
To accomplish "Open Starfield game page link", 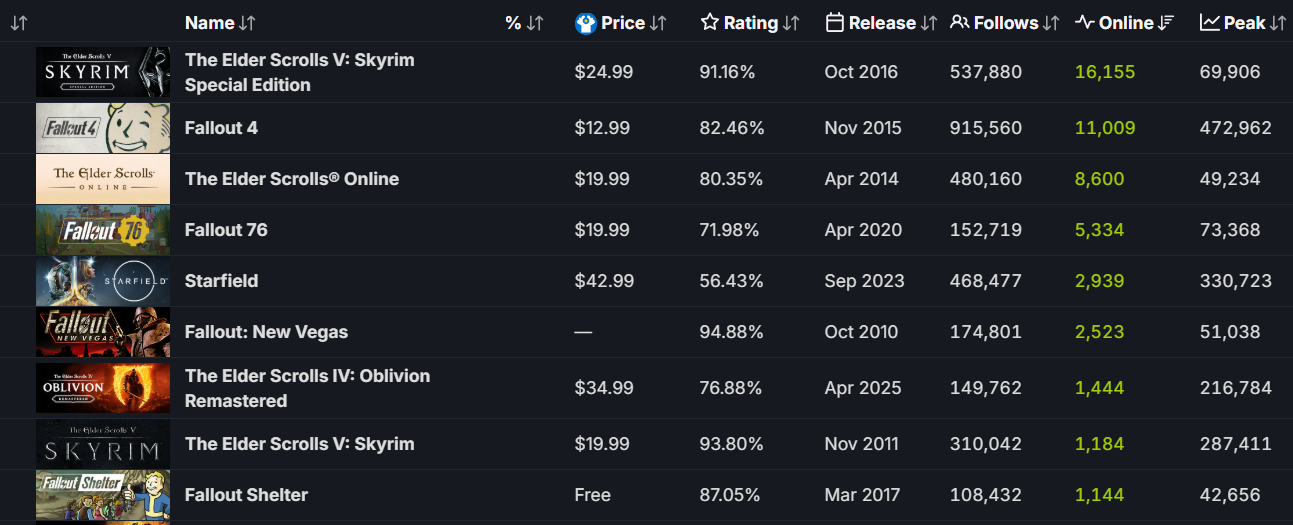I will point(221,281).
